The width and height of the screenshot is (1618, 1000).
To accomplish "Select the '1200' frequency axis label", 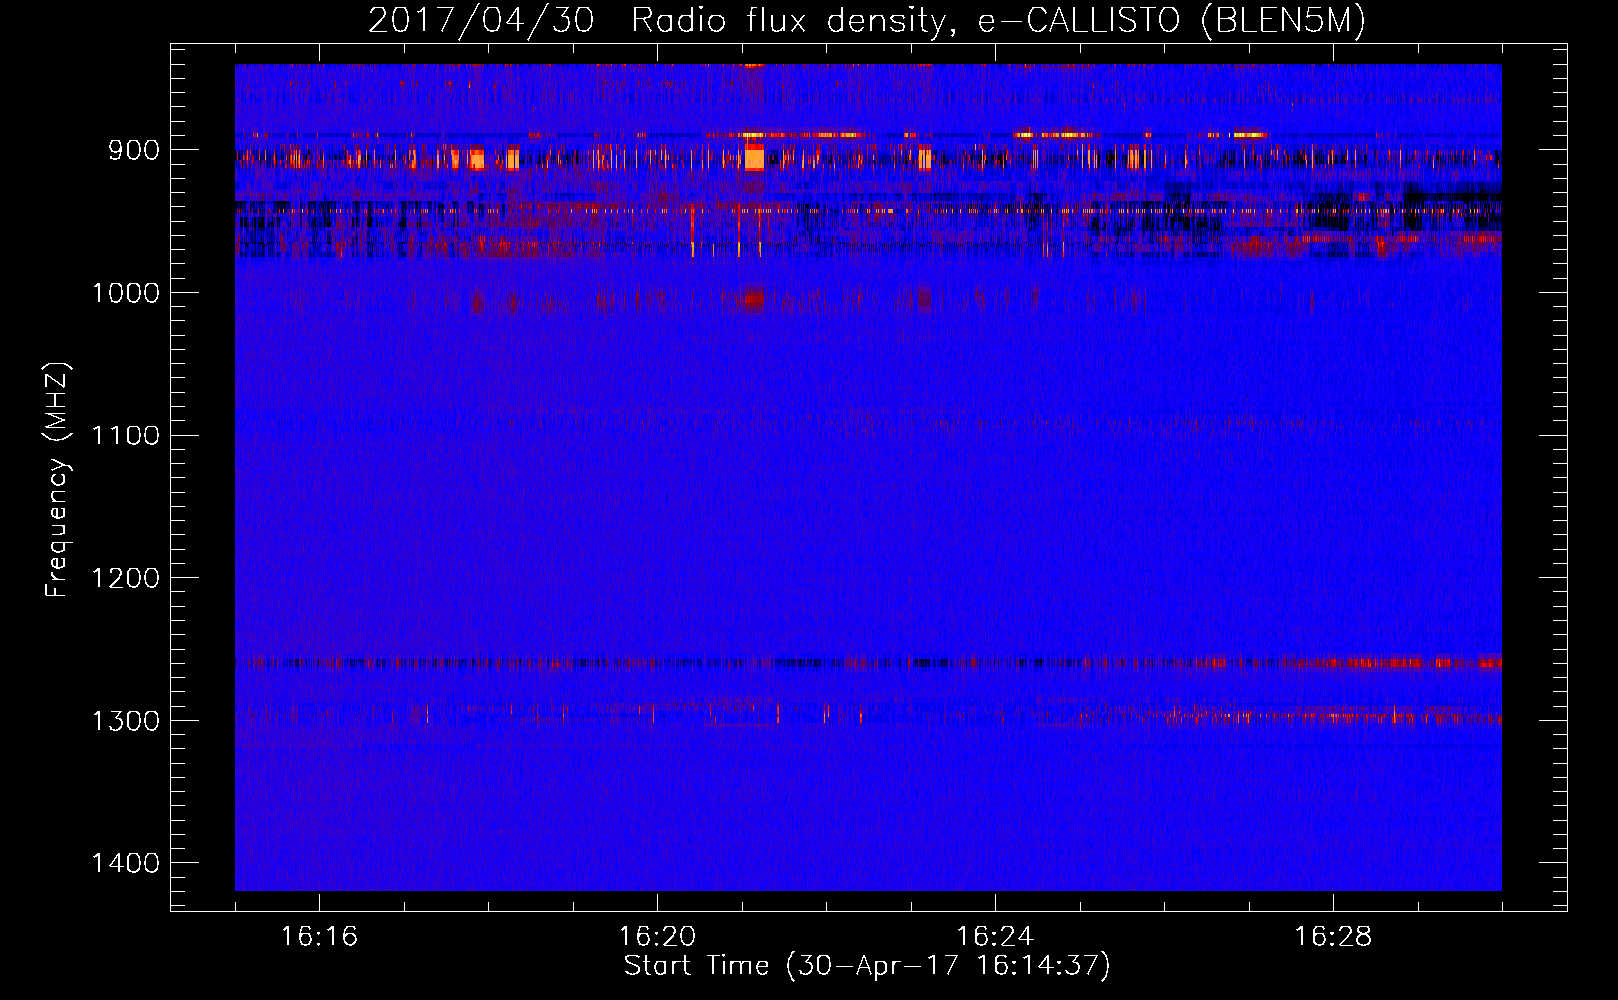I will (126, 578).
